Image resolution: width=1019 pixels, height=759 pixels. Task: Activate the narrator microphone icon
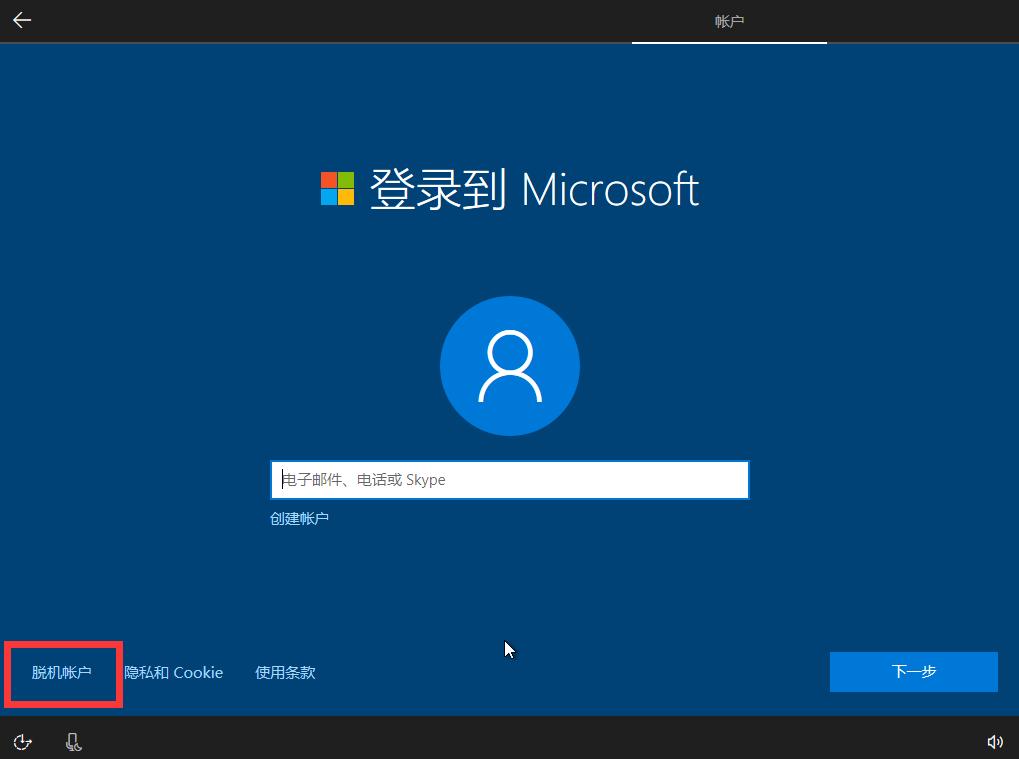coord(74,741)
